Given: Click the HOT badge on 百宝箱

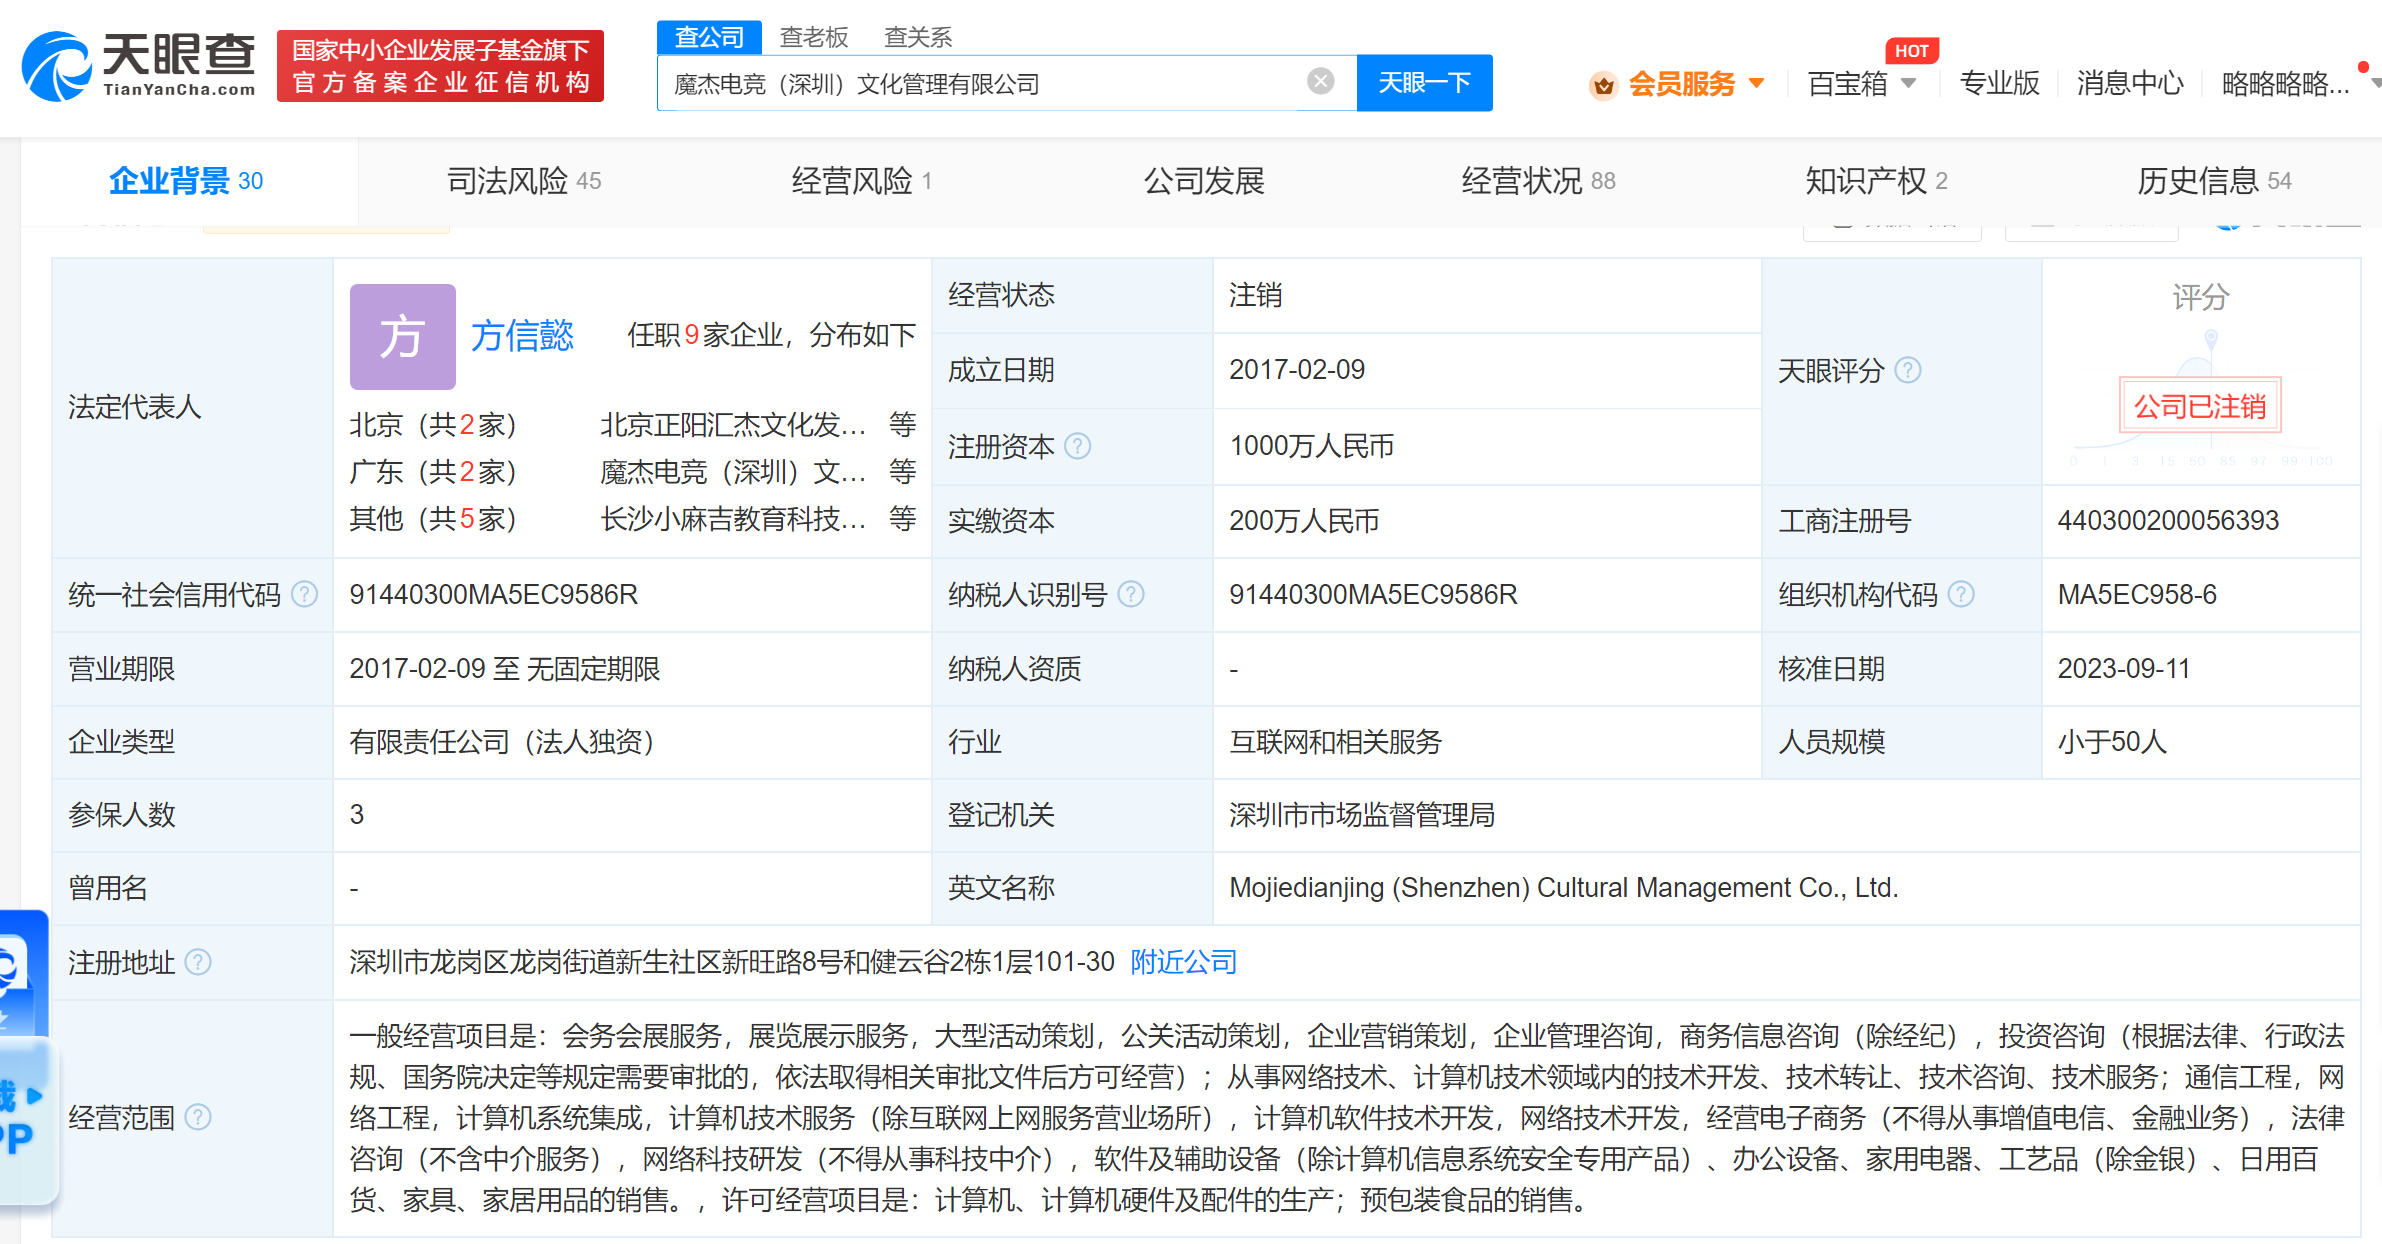Looking at the screenshot, I should pos(1912,50).
